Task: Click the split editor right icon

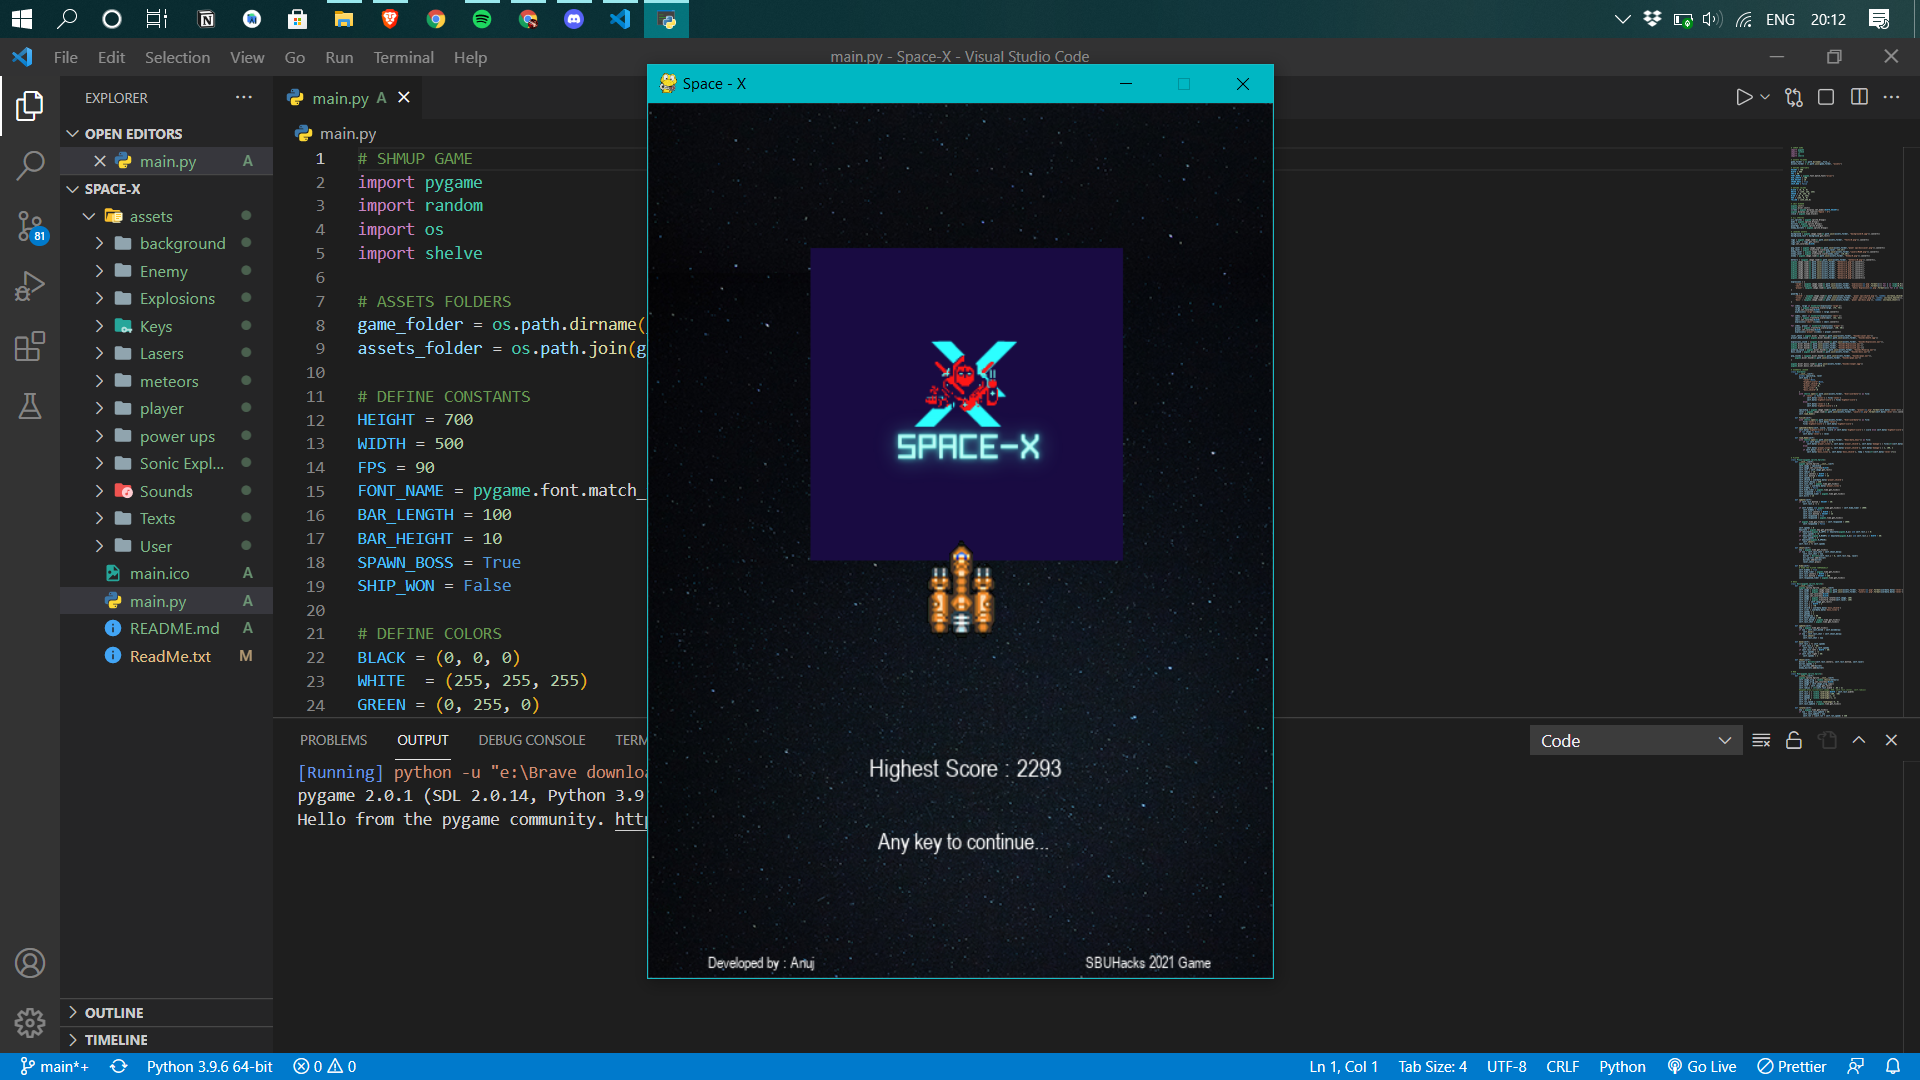Action: tap(1859, 97)
